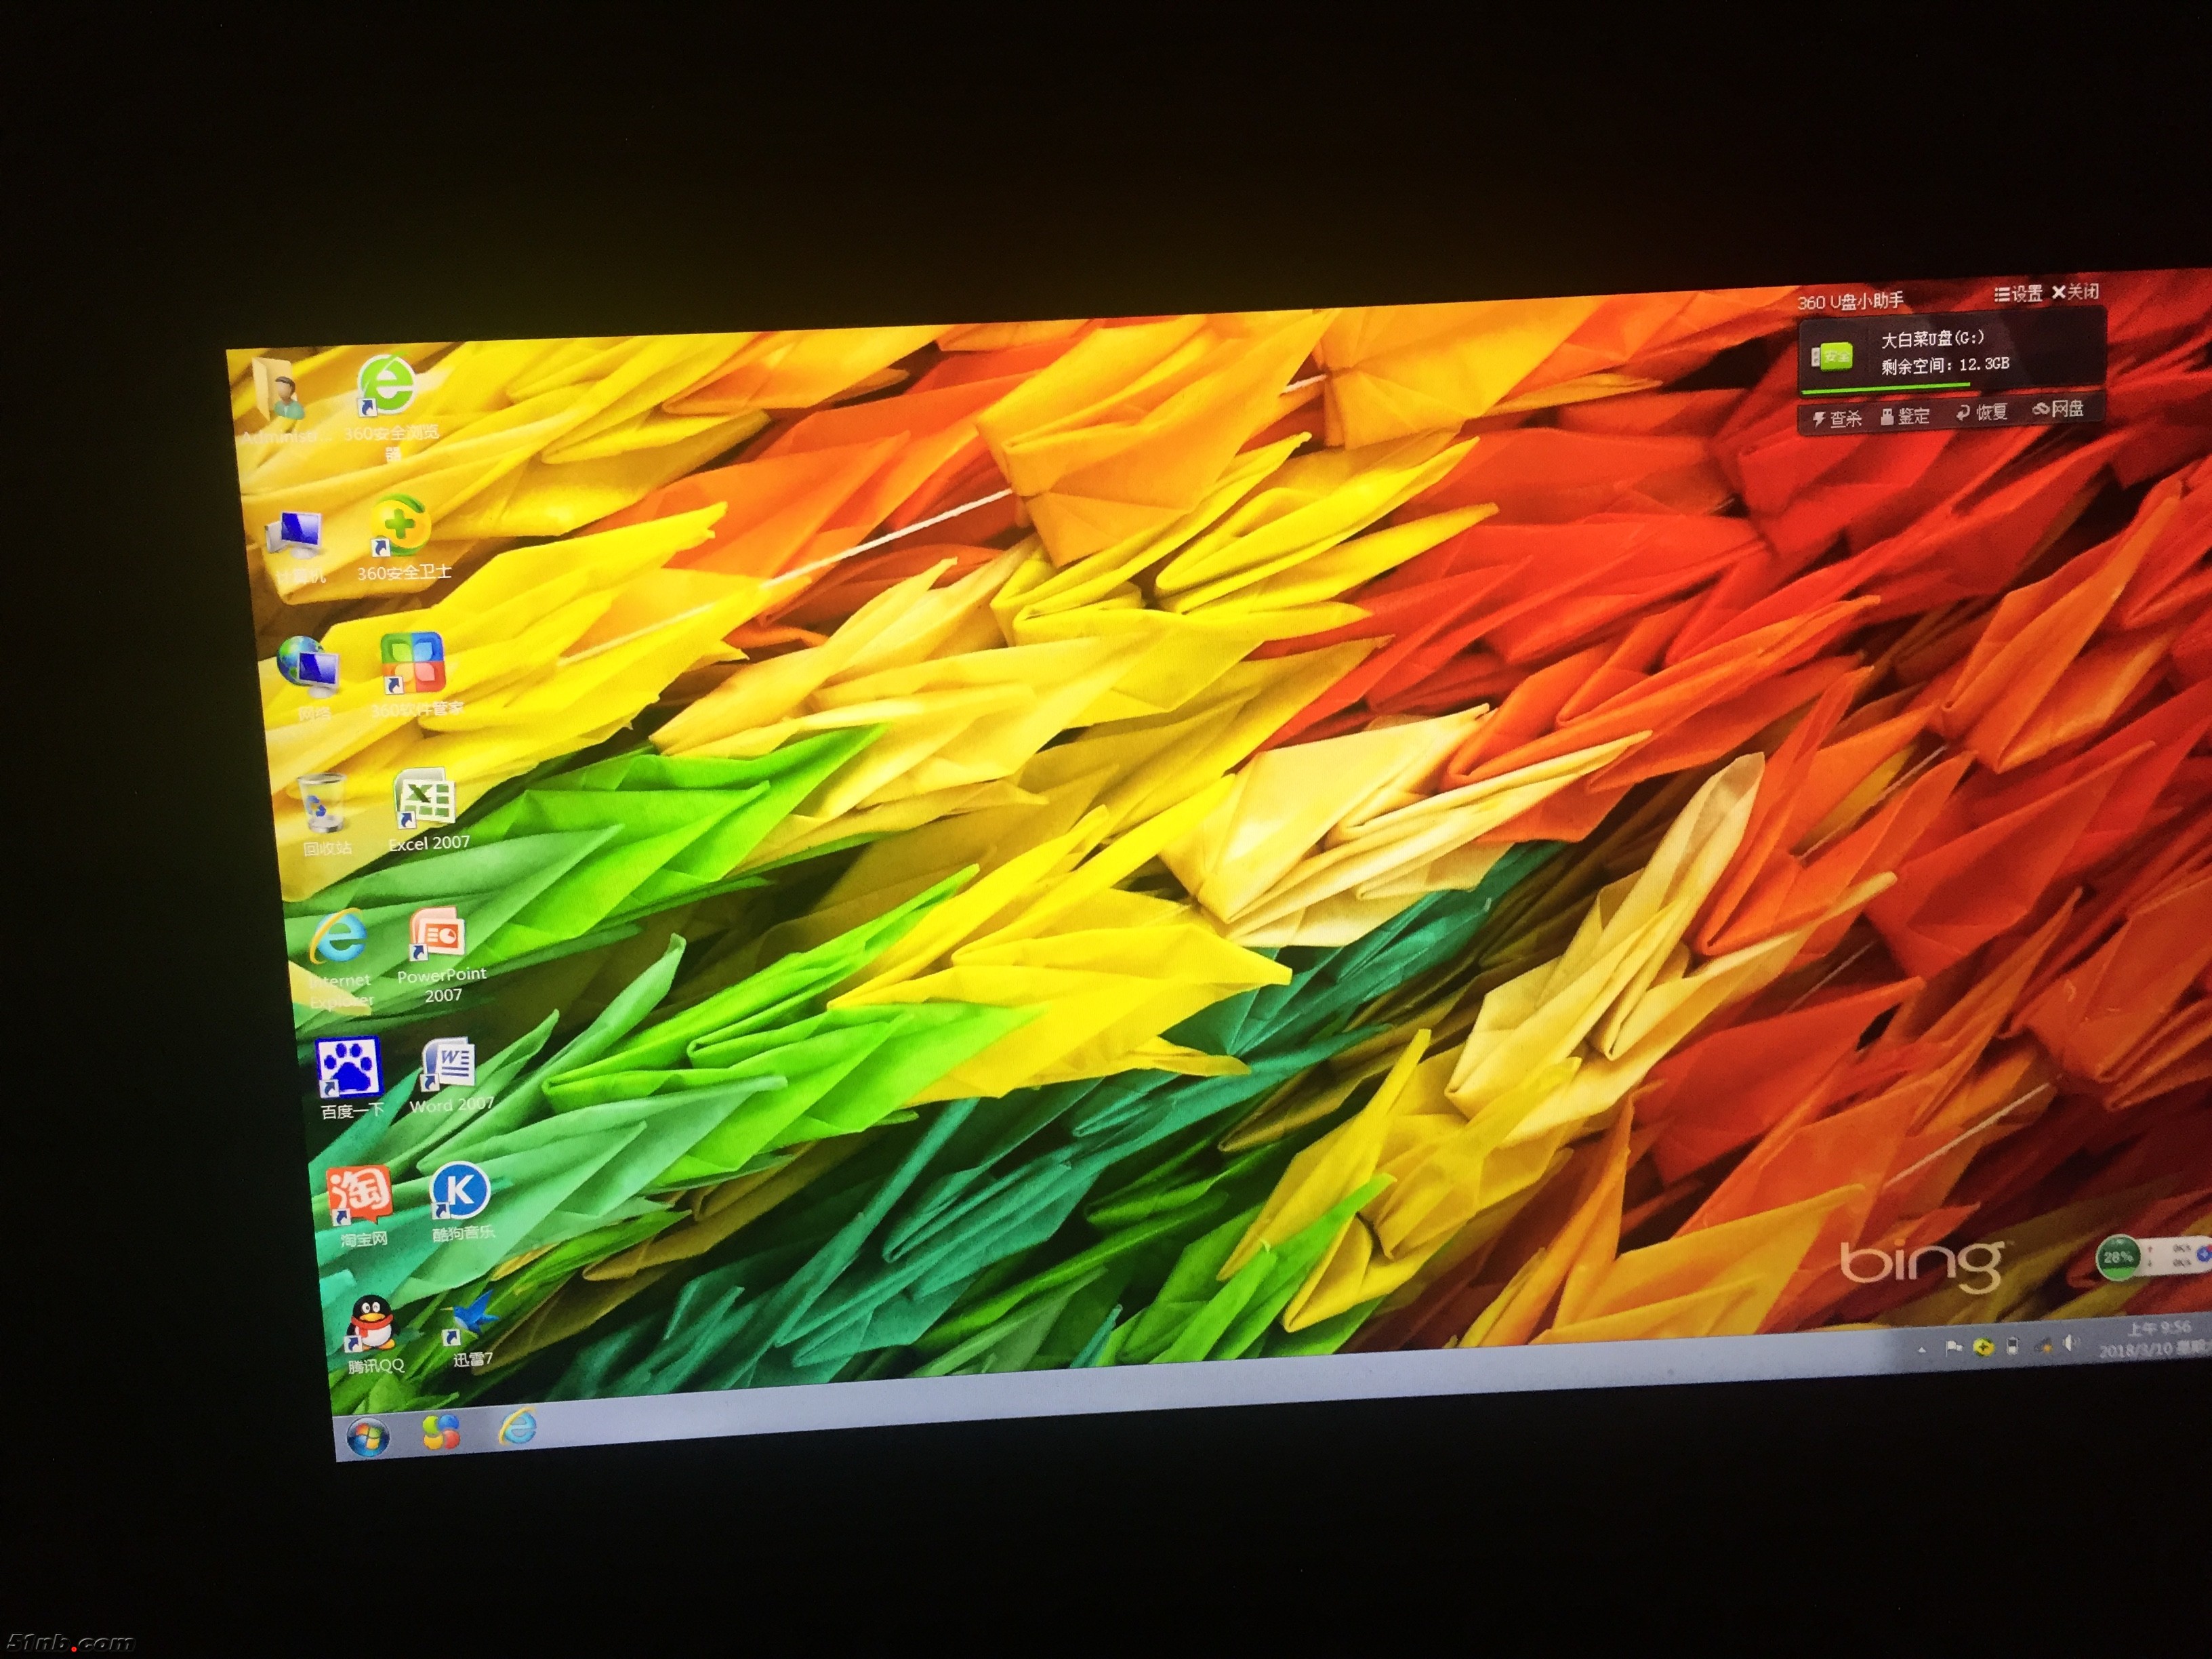Screen dimensions: 2212x1659
Task: Open the 回收站 recycle bin
Action: [322, 805]
